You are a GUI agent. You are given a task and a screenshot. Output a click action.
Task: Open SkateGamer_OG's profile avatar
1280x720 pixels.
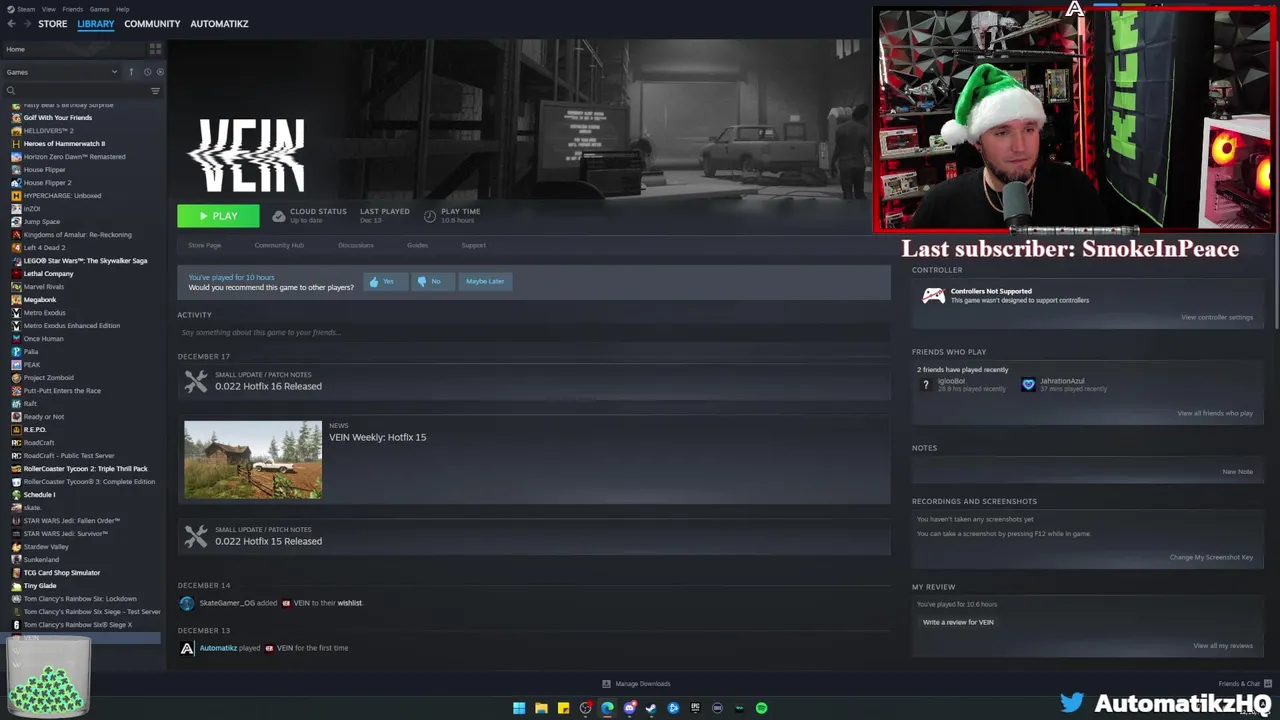pyautogui.click(x=187, y=603)
